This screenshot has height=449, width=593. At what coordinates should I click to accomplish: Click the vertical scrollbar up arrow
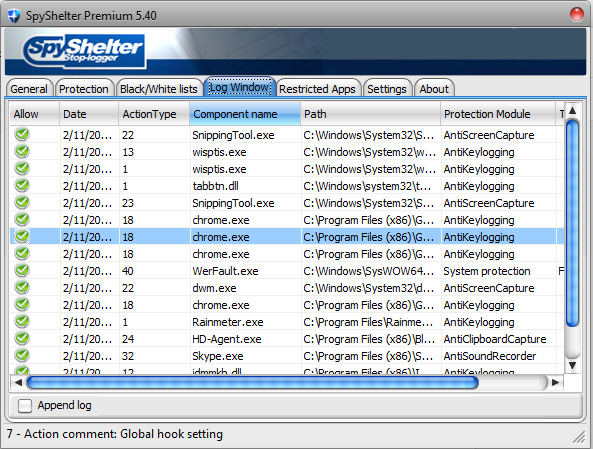tap(573, 110)
